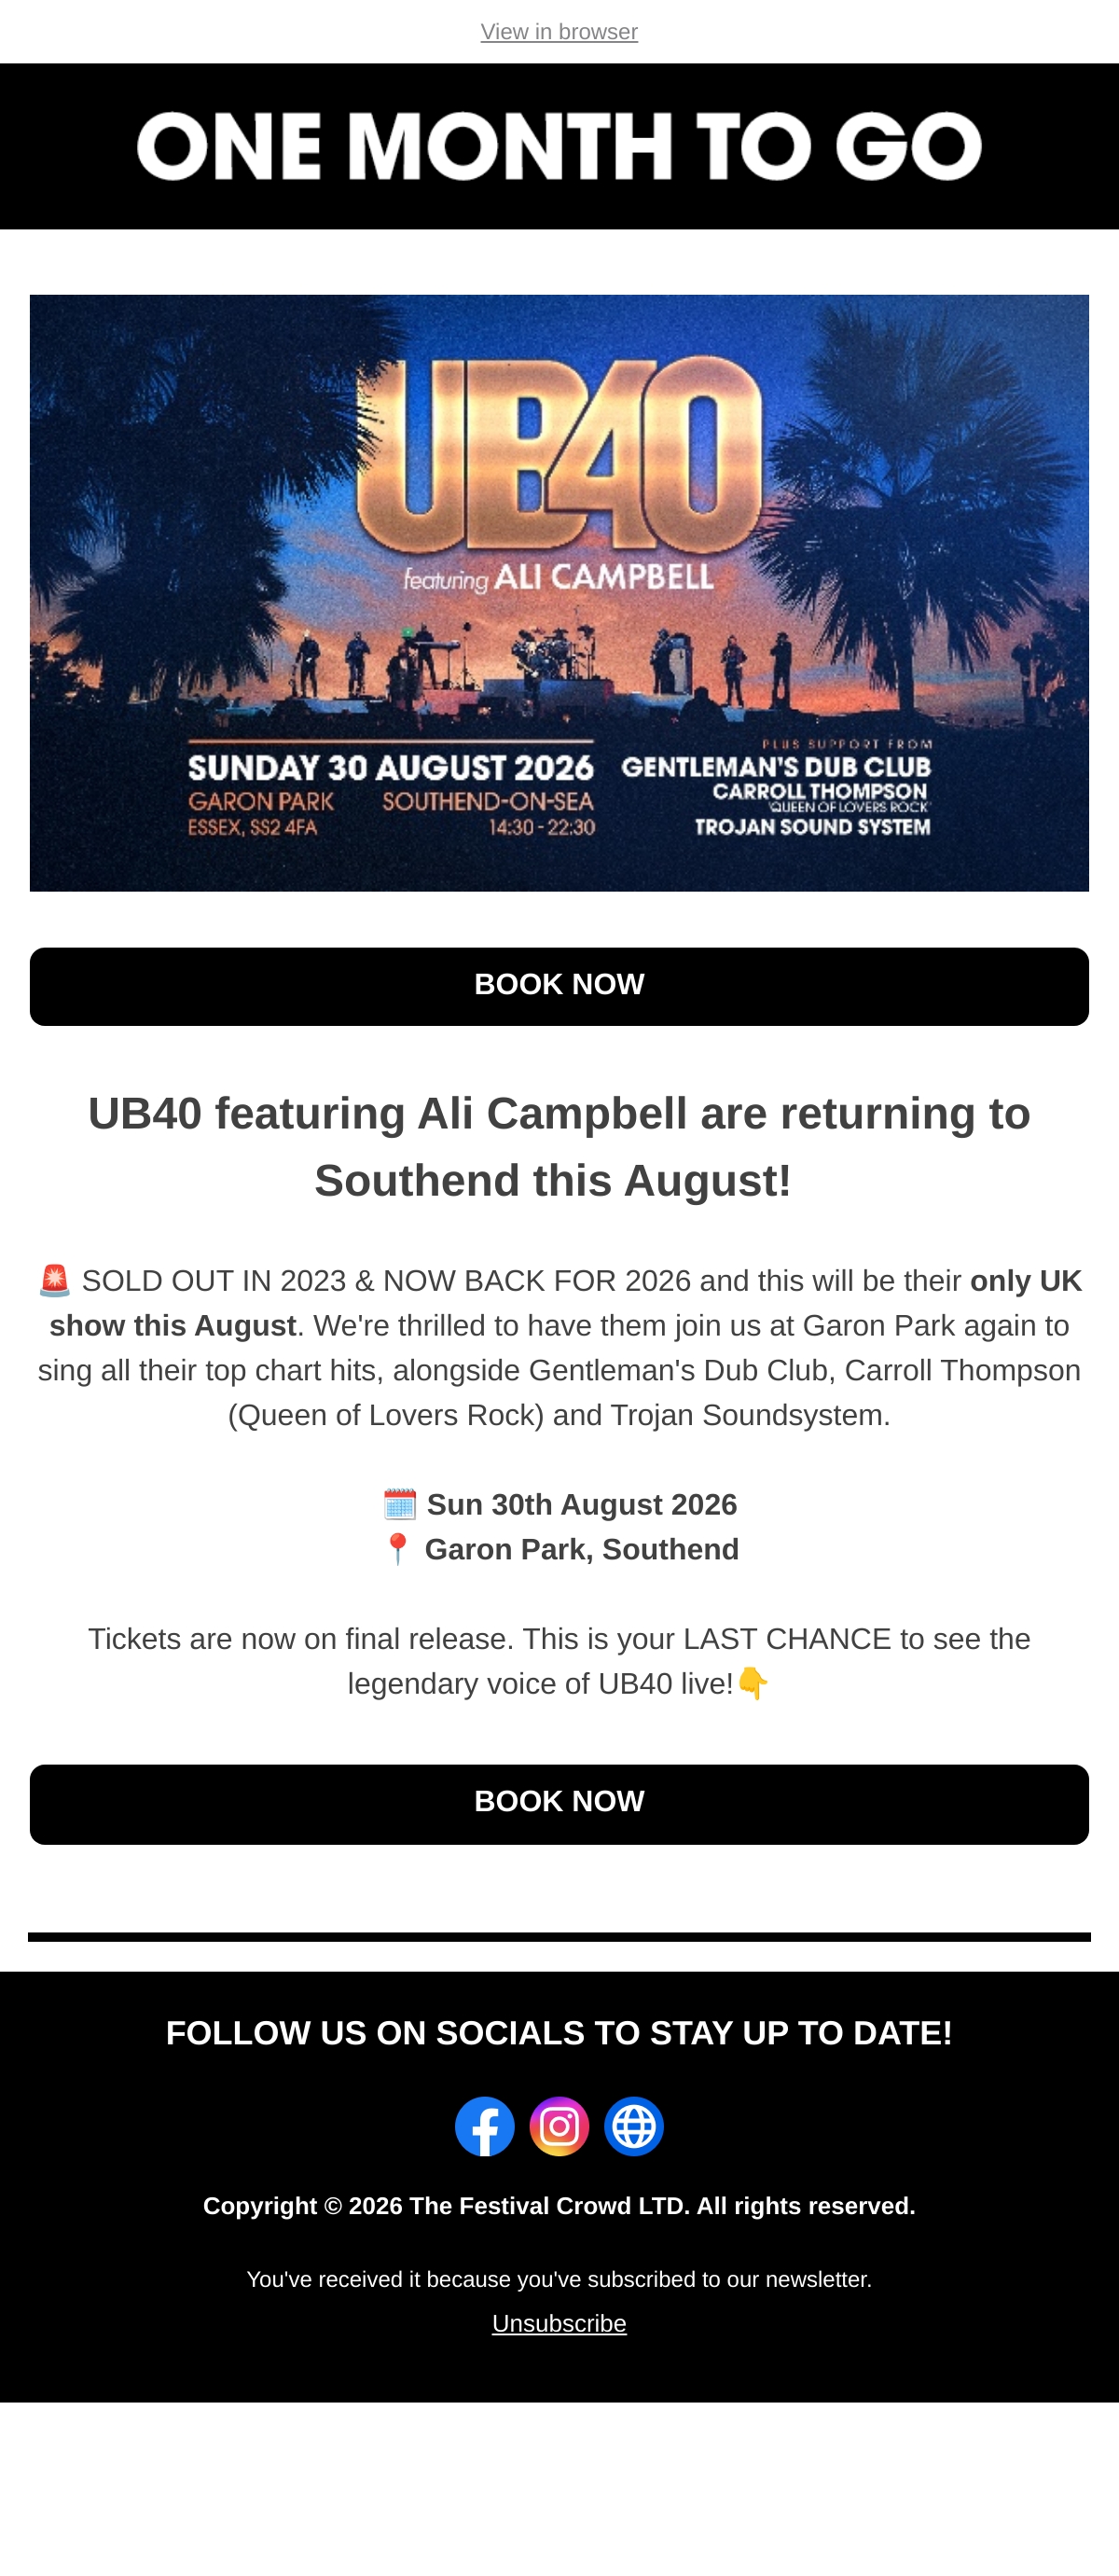Screen dimensions: 1119x2576
Task: Click the red location pin emoji
Action: coord(398,1549)
